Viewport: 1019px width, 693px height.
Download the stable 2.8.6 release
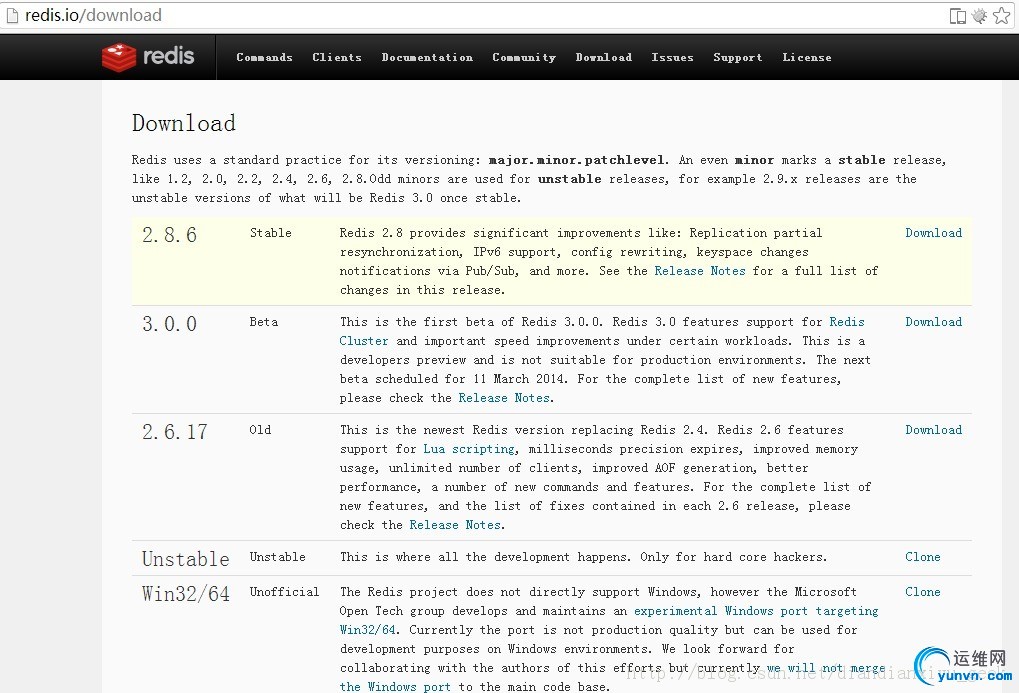coord(933,233)
